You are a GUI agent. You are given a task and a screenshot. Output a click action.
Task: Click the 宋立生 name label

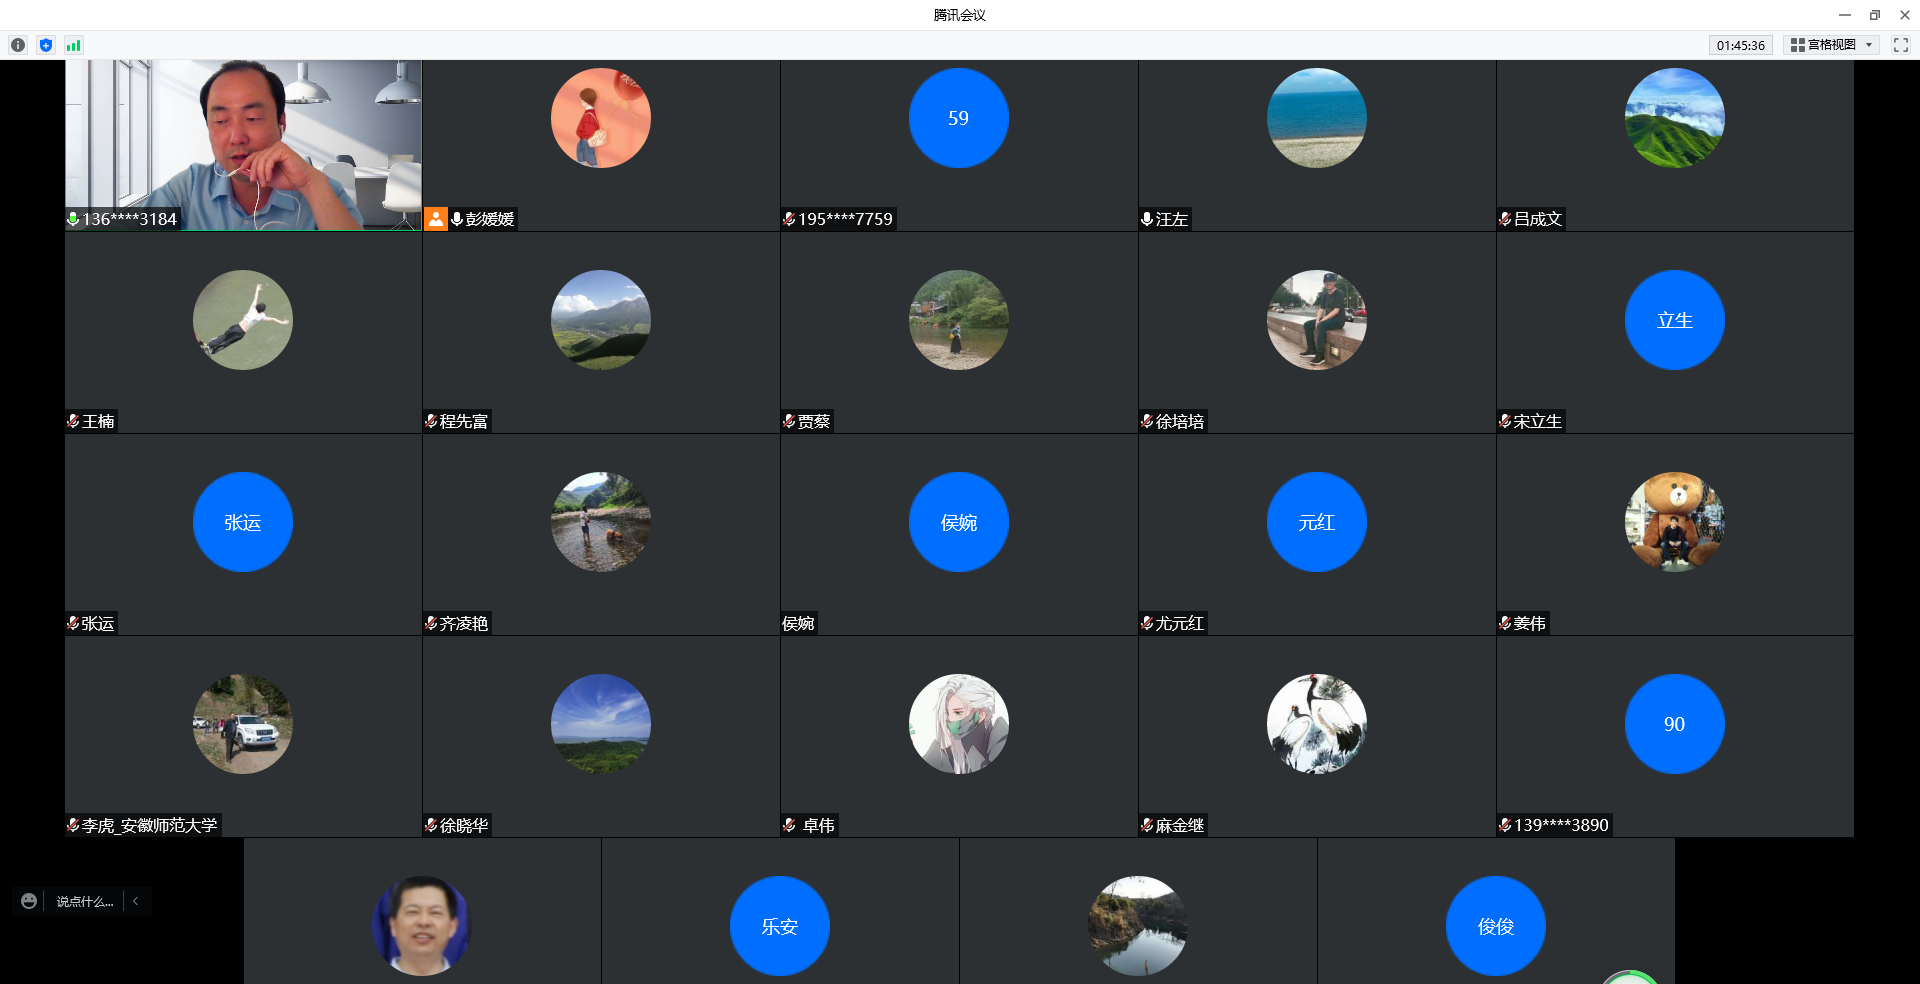1537,421
